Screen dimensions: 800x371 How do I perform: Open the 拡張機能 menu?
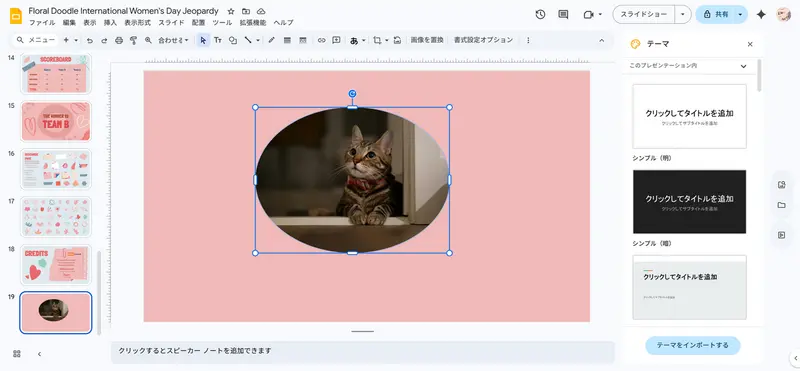coord(253,23)
